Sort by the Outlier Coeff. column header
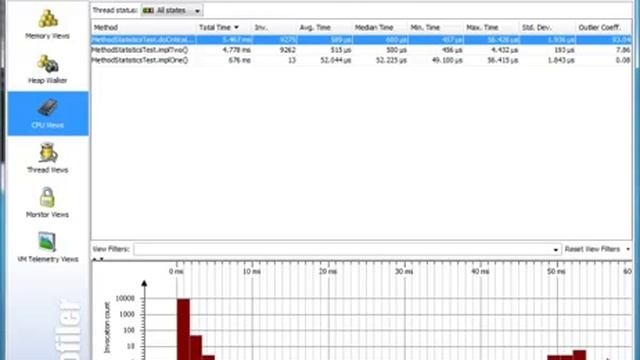 pyautogui.click(x=603, y=28)
